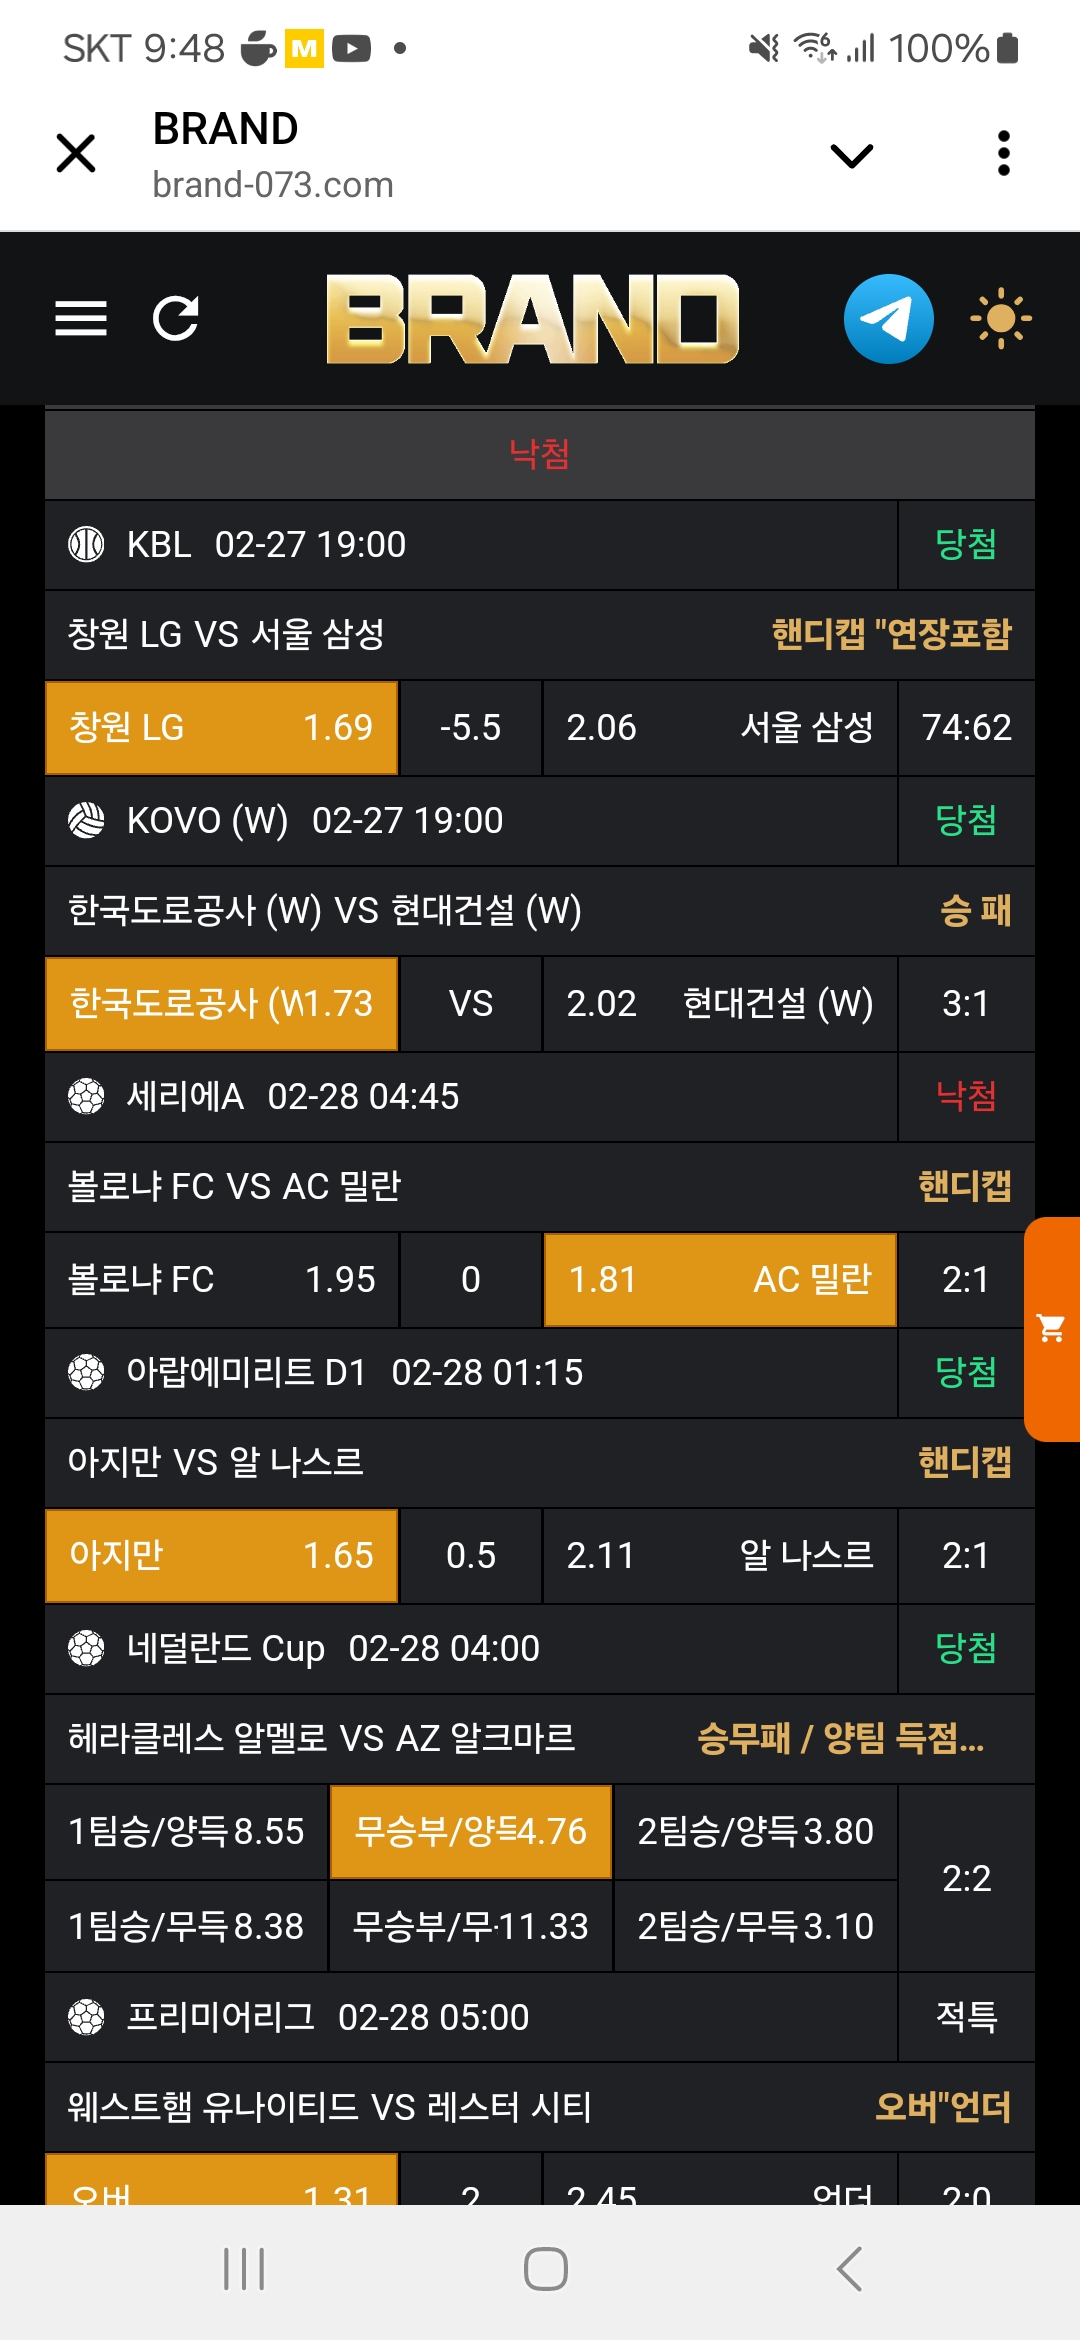Open the orange shopping cart tab

(x=1051, y=1329)
